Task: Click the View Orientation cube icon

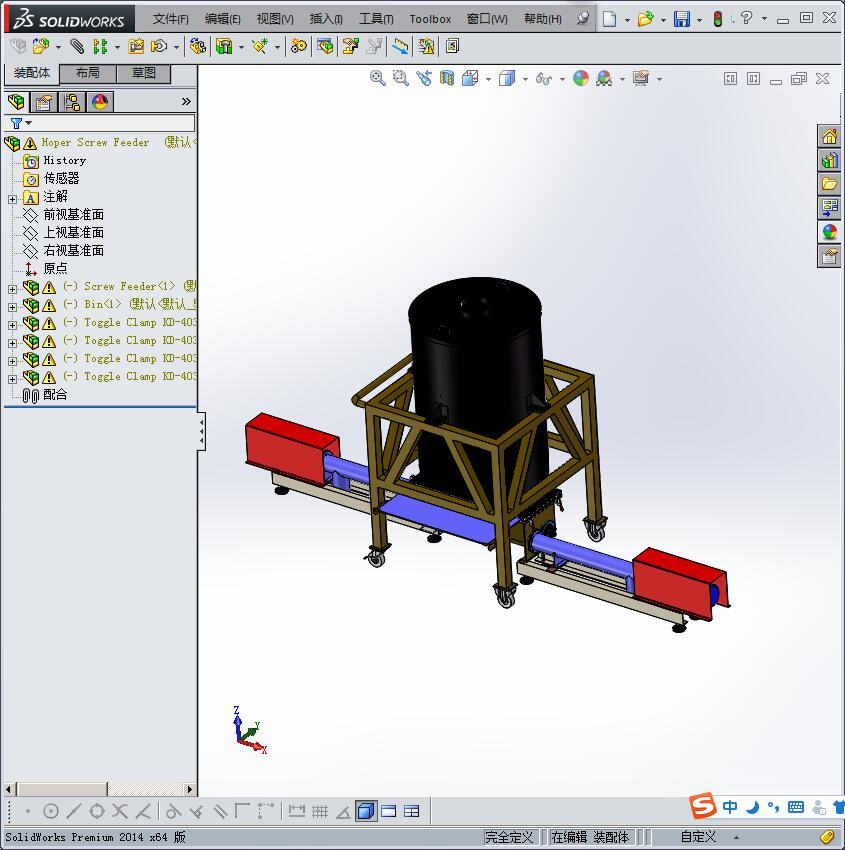Action: pos(470,79)
